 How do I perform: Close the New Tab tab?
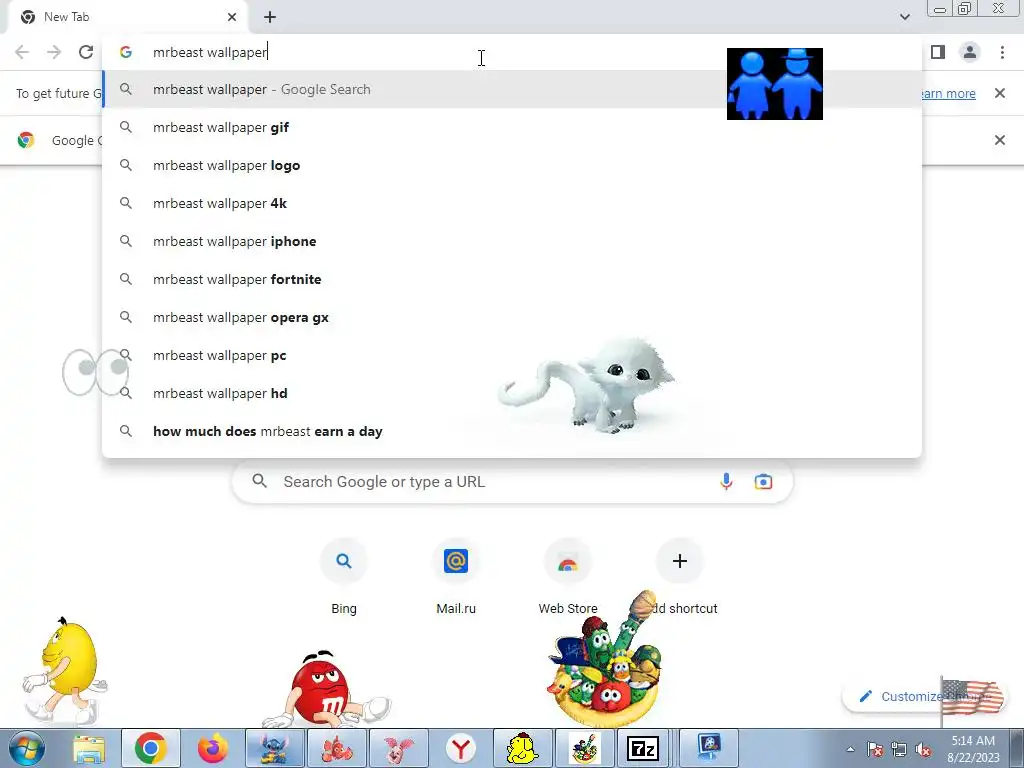tap(232, 17)
